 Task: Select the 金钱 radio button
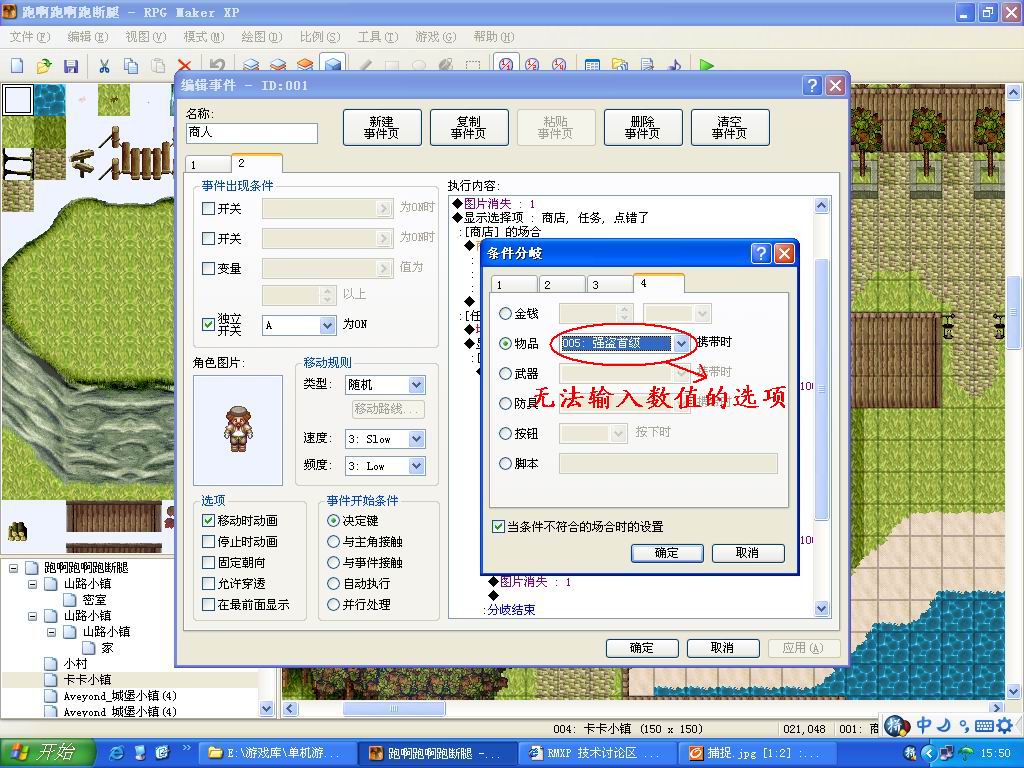point(505,313)
